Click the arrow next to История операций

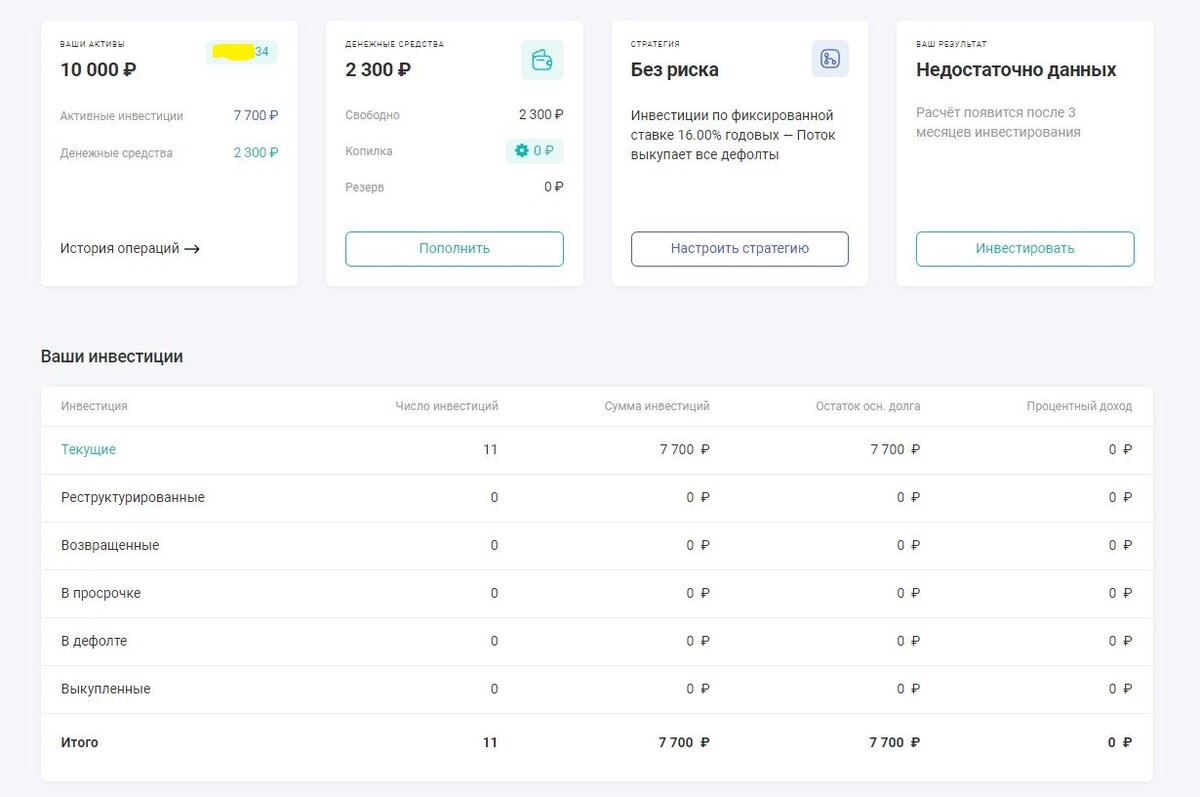(x=192, y=249)
